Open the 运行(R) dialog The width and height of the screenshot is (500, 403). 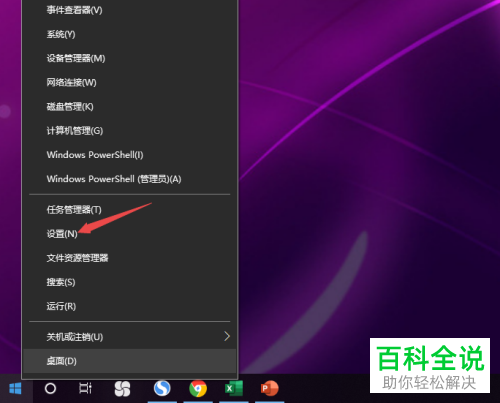[x=130, y=306]
